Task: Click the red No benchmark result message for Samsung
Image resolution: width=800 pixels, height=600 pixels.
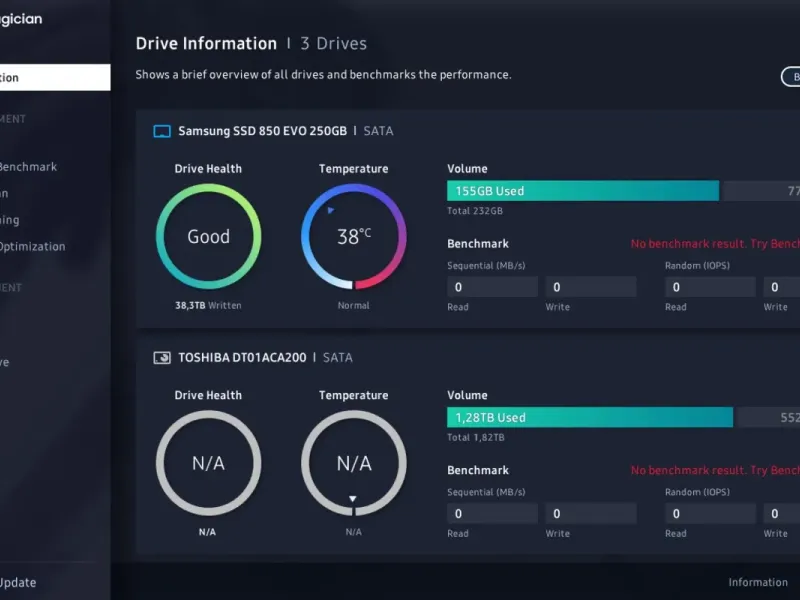Action: tap(715, 244)
